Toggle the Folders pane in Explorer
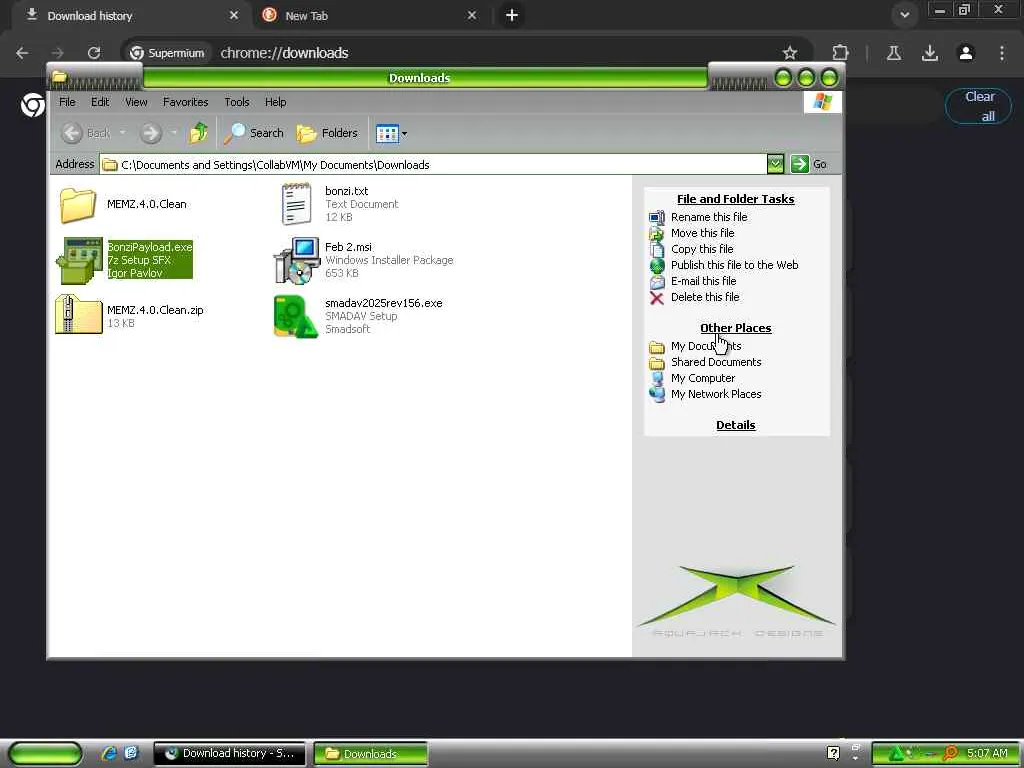The image size is (1024, 768). click(x=327, y=133)
